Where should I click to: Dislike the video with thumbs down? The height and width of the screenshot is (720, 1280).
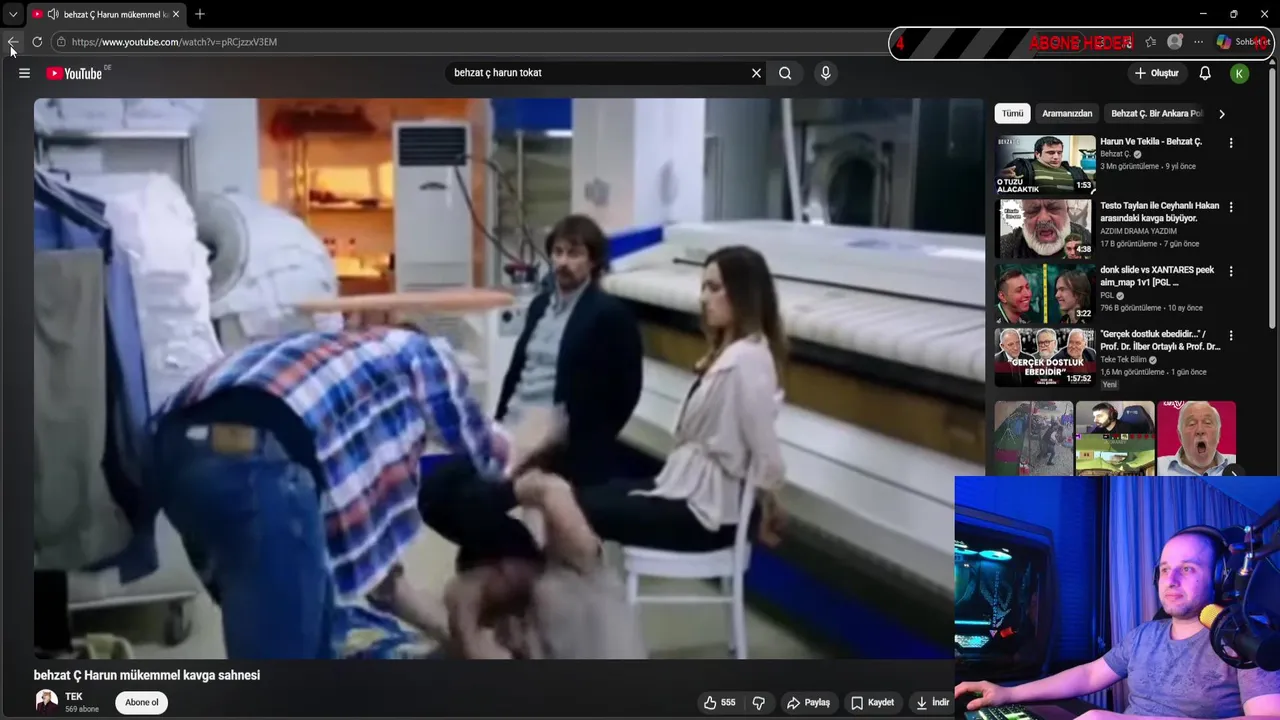759,702
